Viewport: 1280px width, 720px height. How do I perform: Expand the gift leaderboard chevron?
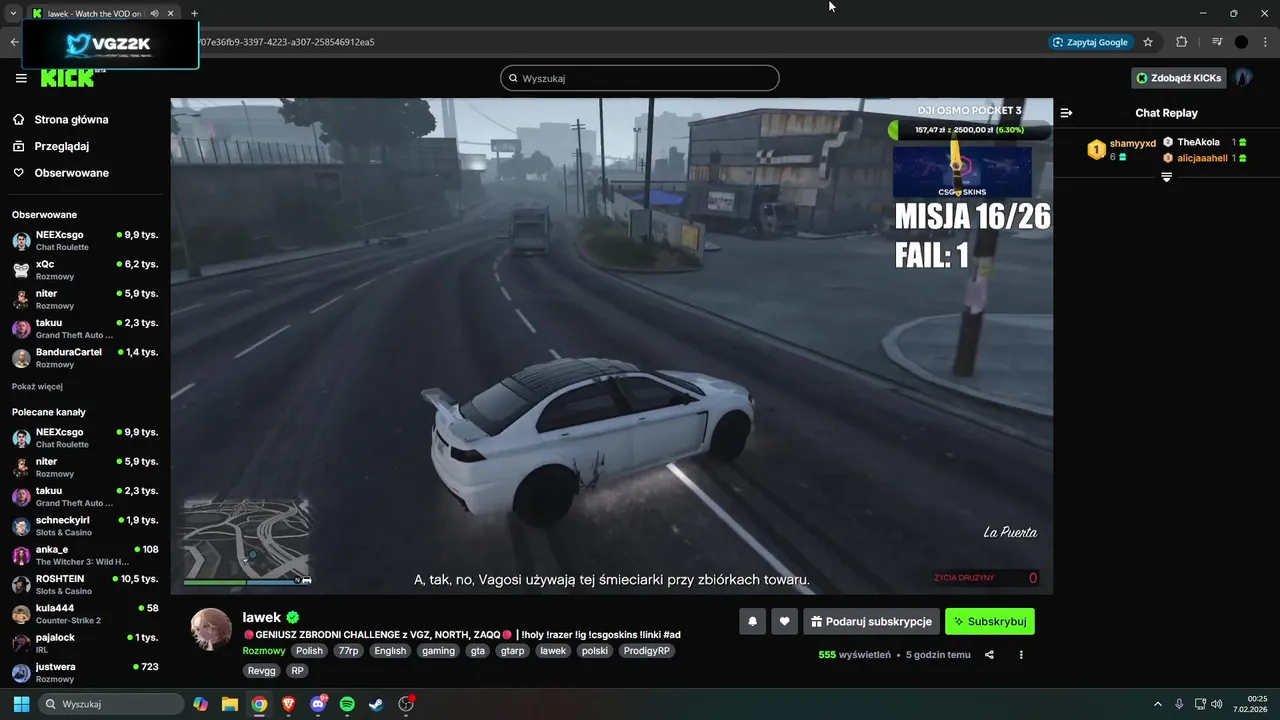(x=1166, y=177)
